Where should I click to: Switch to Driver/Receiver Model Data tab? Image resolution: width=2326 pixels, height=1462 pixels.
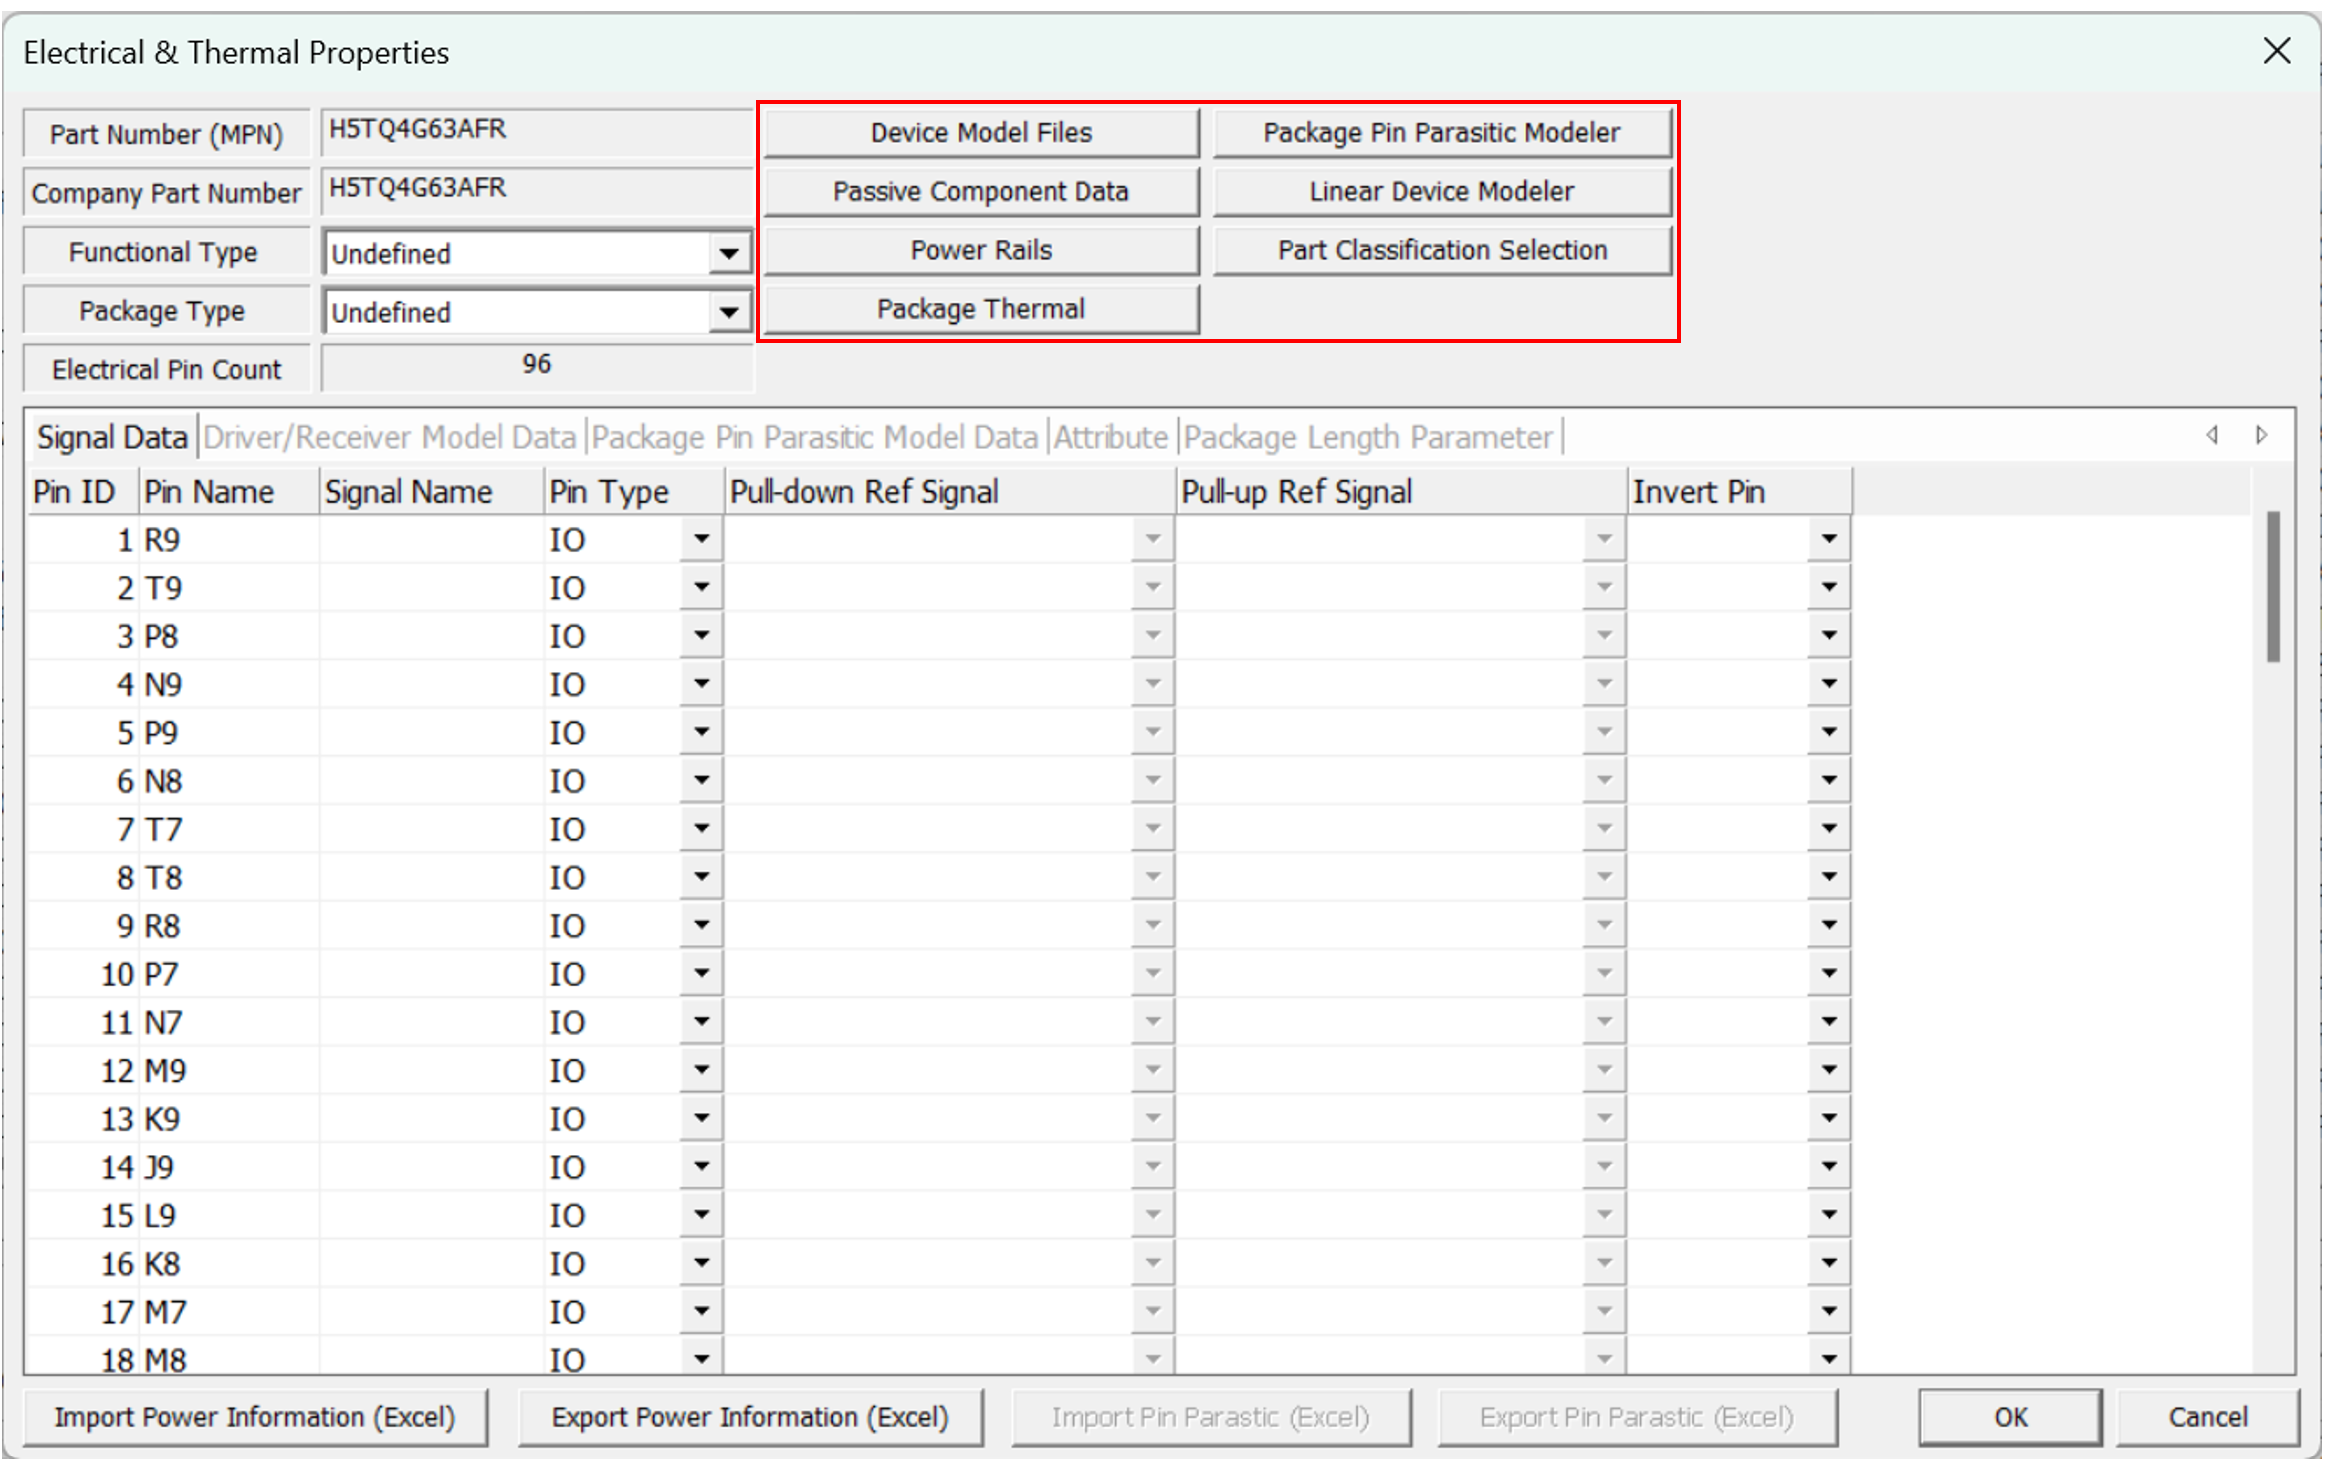390,438
